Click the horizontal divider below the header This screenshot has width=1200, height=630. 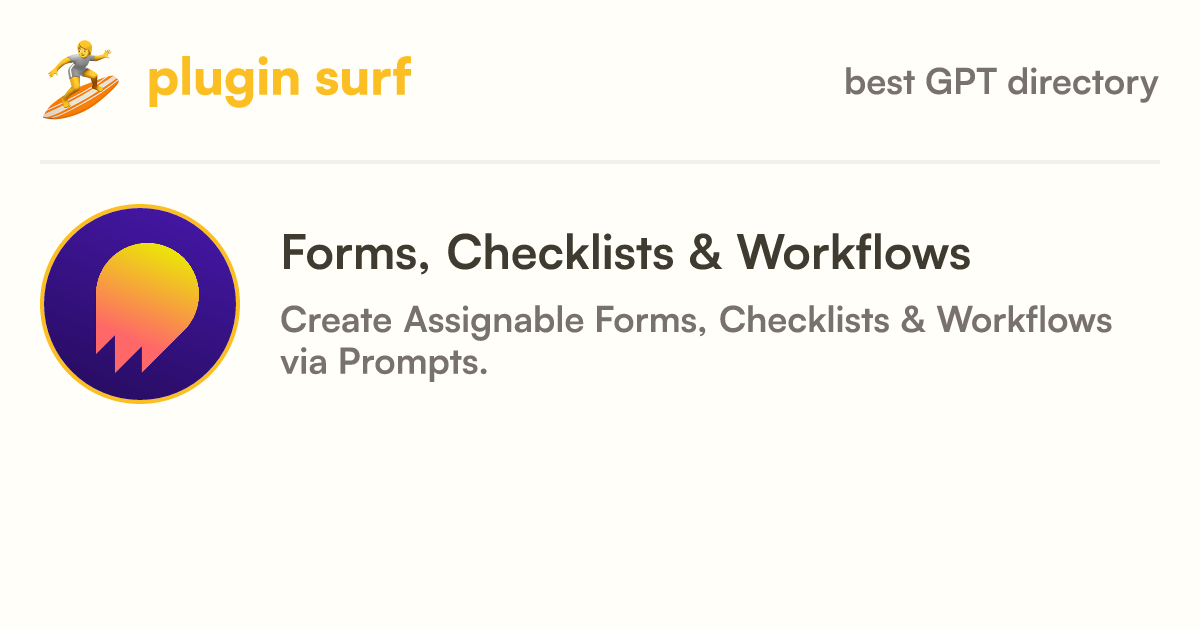click(600, 161)
